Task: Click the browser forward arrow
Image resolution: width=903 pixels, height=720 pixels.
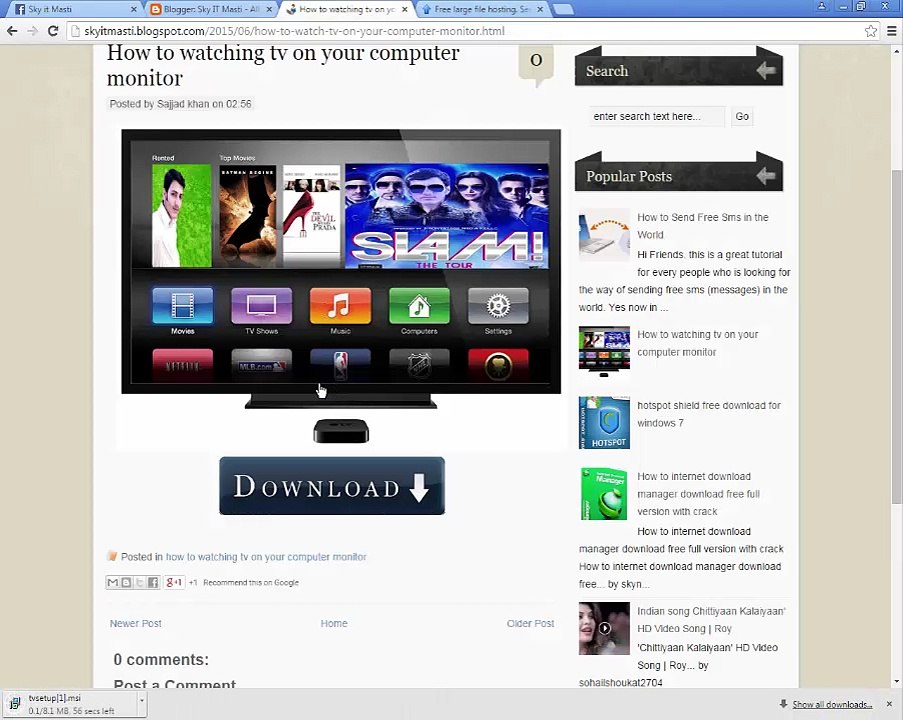Action: (32, 31)
